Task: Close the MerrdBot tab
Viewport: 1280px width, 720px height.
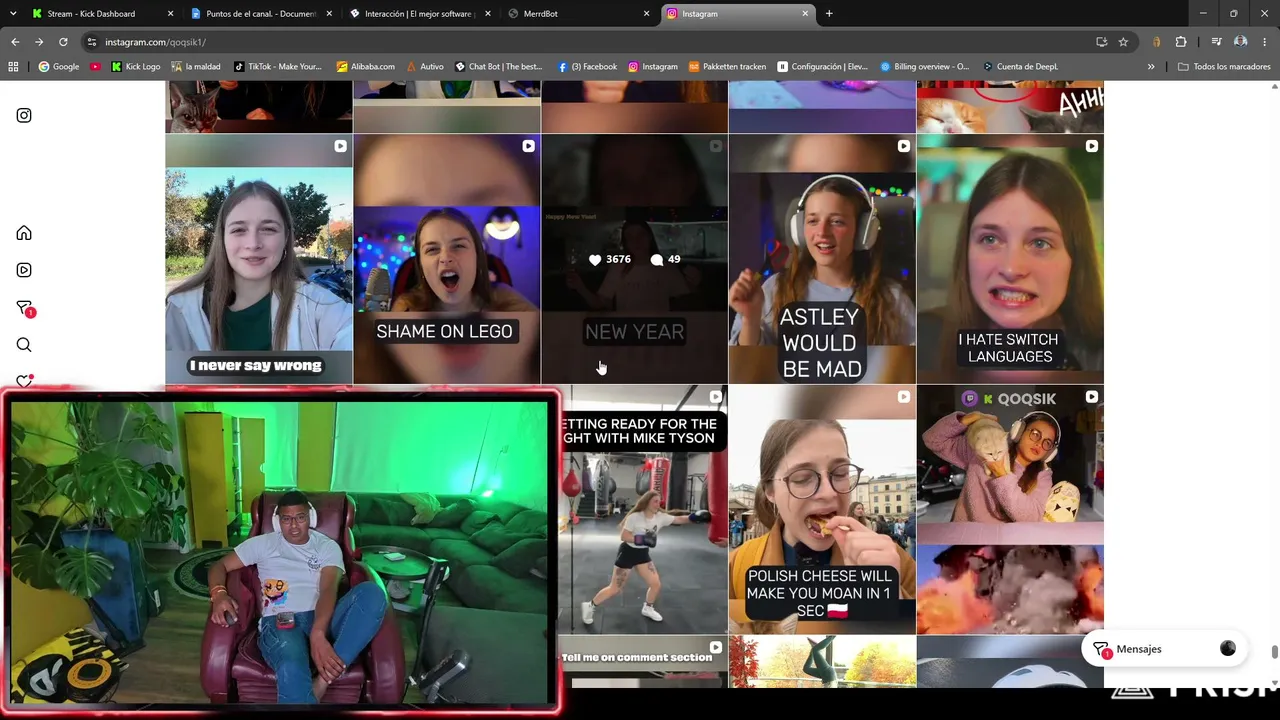Action: tap(646, 14)
